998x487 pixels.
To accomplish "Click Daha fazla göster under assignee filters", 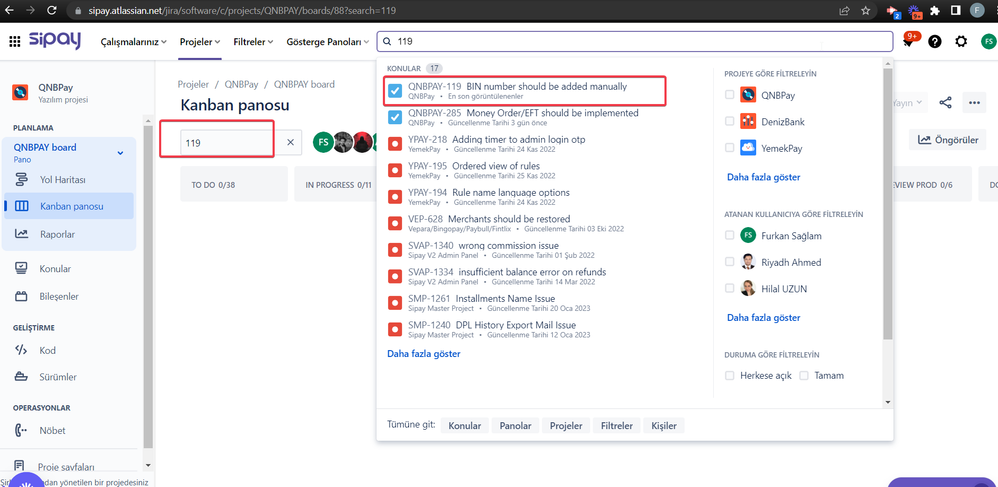I will click(x=764, y=317).
